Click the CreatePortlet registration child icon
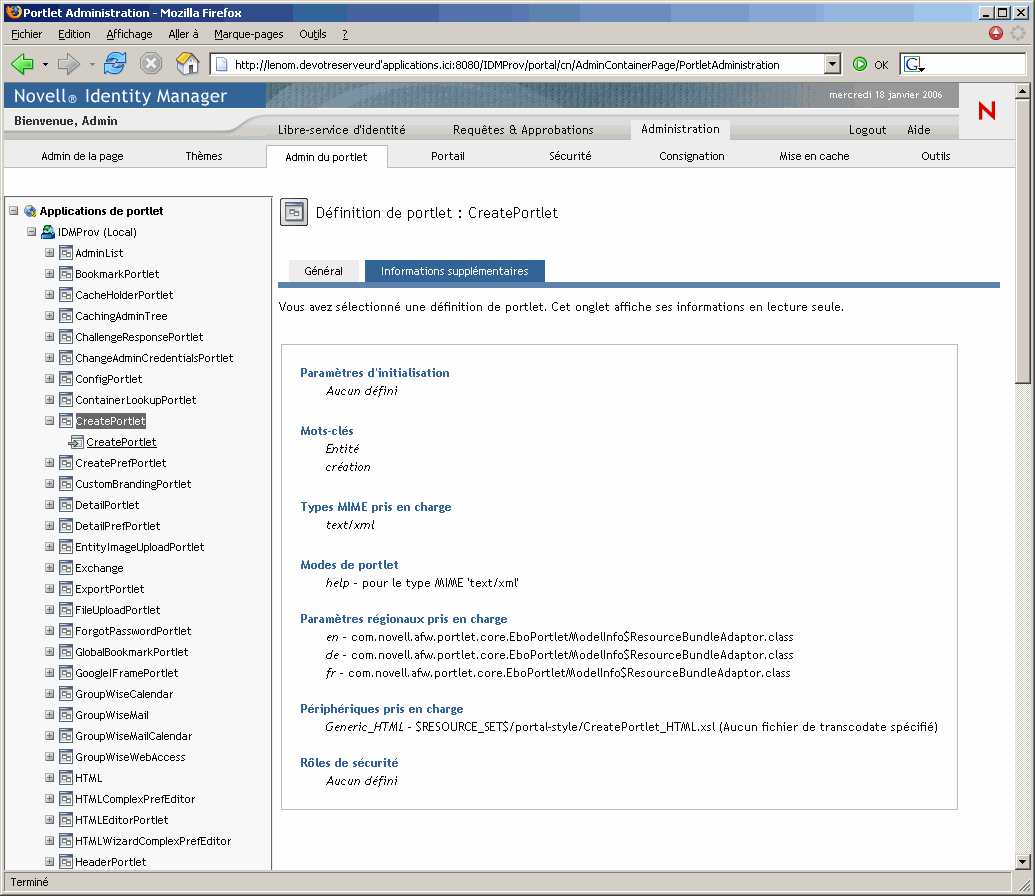Viewport: 1035px width, 896px height. tap(76, 442)
